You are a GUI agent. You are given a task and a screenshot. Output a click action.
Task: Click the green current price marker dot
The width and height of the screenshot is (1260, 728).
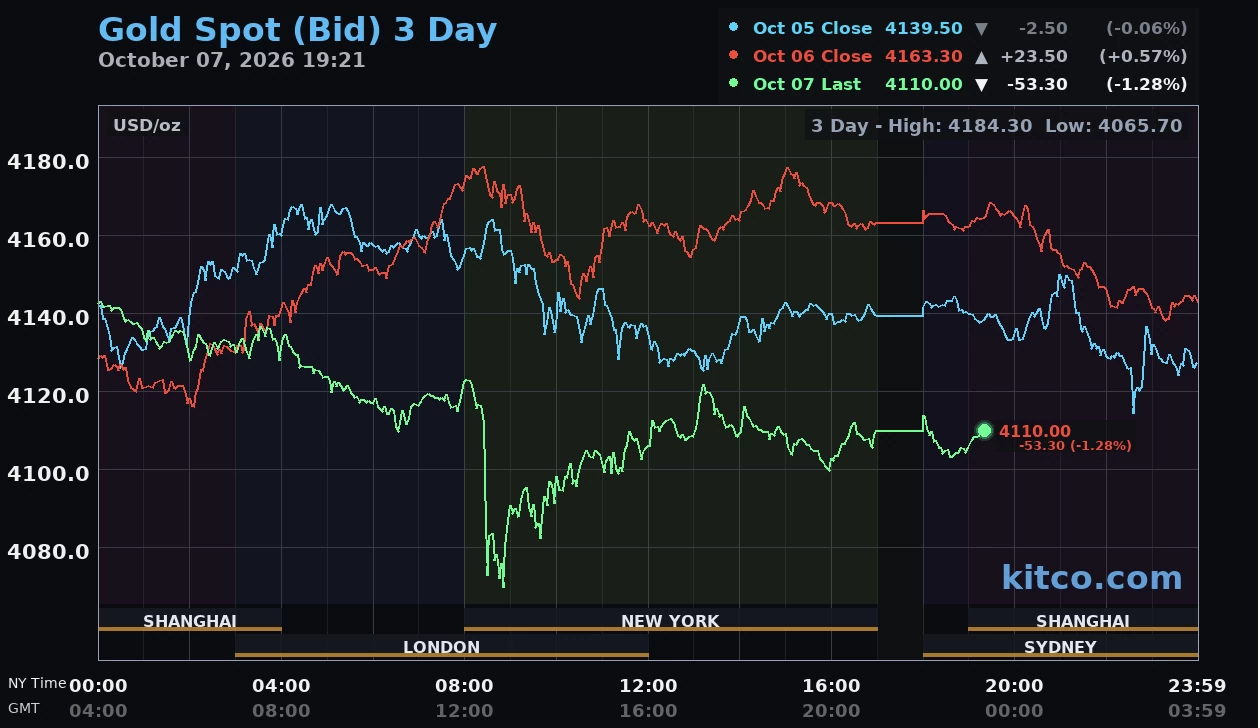(984, 430)
